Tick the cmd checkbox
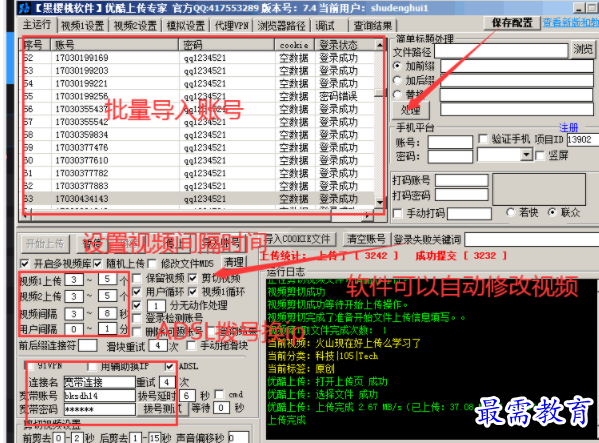The height and width of the screenshot is (443, 599). [x=219, y=394]
